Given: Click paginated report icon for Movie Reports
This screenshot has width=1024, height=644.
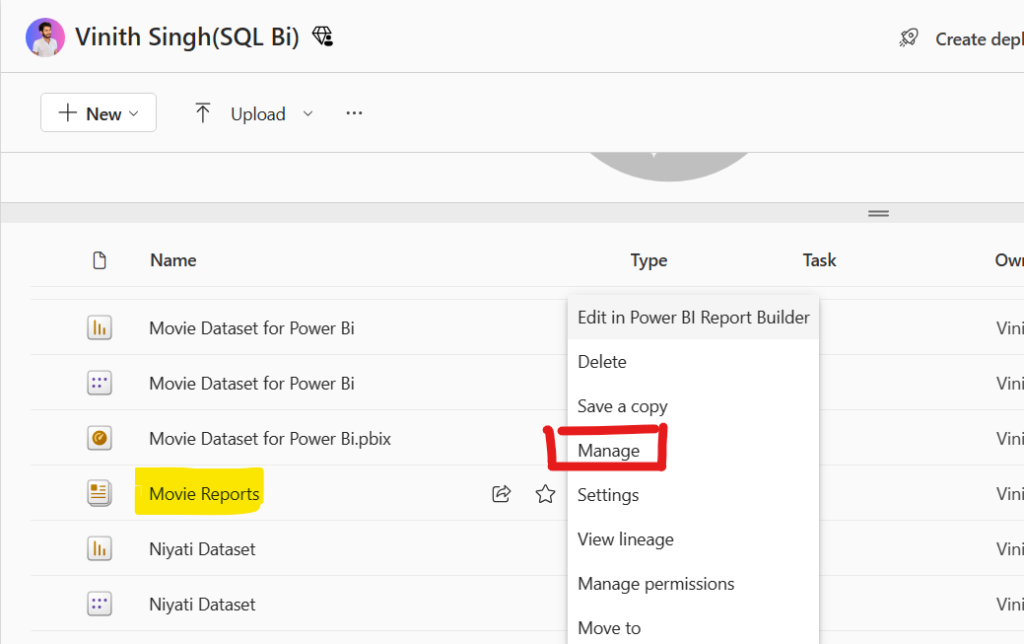Looking at the screenshot, I should (x=99, y=494).
